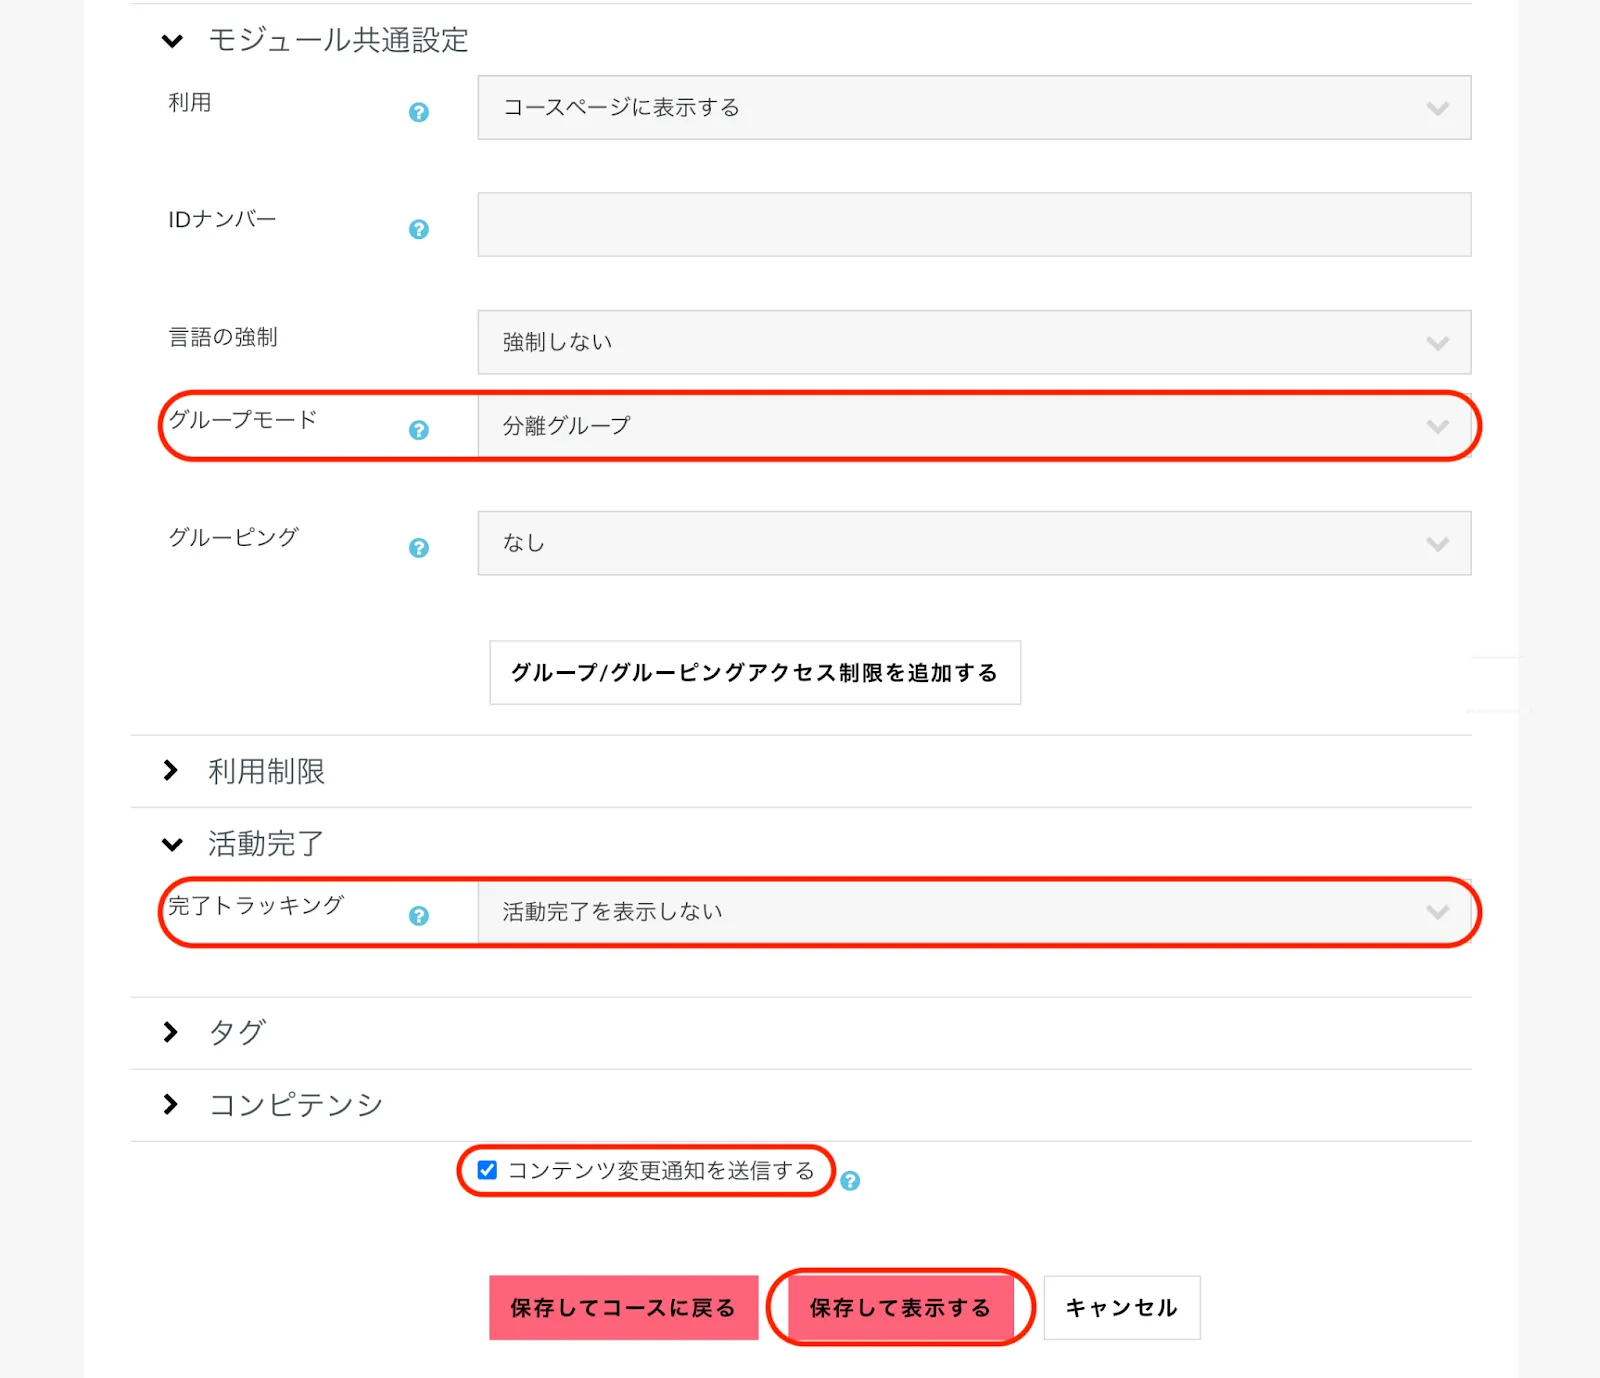This screenshot has height=1378, width=1600.
Task: Click into the IDナンバー text field
Action: click(x=973, y=225)
